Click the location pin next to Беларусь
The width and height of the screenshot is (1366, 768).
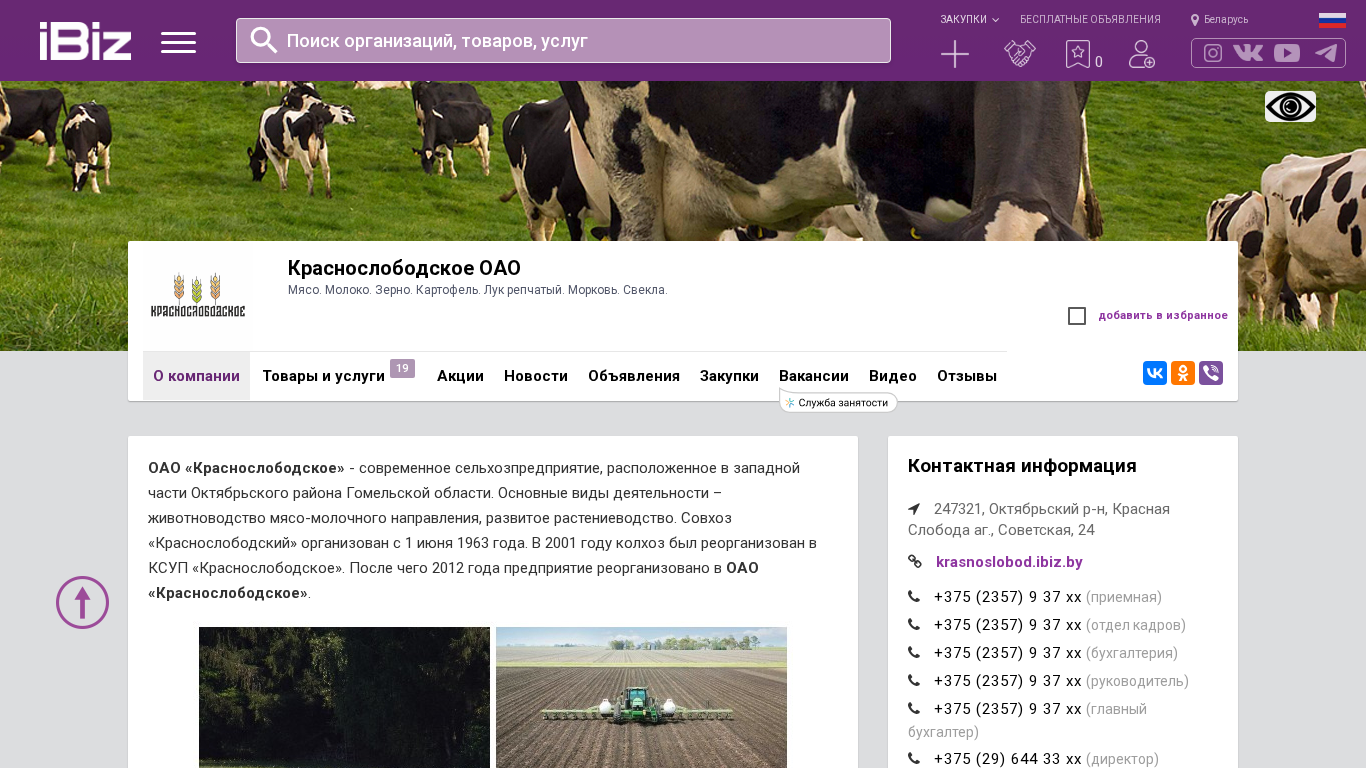1195,20
